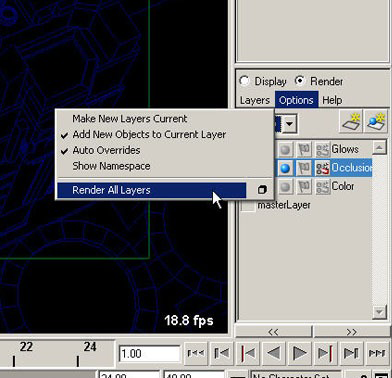Select the Glows render layer
This screenshot has height=378, width=392.
tap(345, 149)
